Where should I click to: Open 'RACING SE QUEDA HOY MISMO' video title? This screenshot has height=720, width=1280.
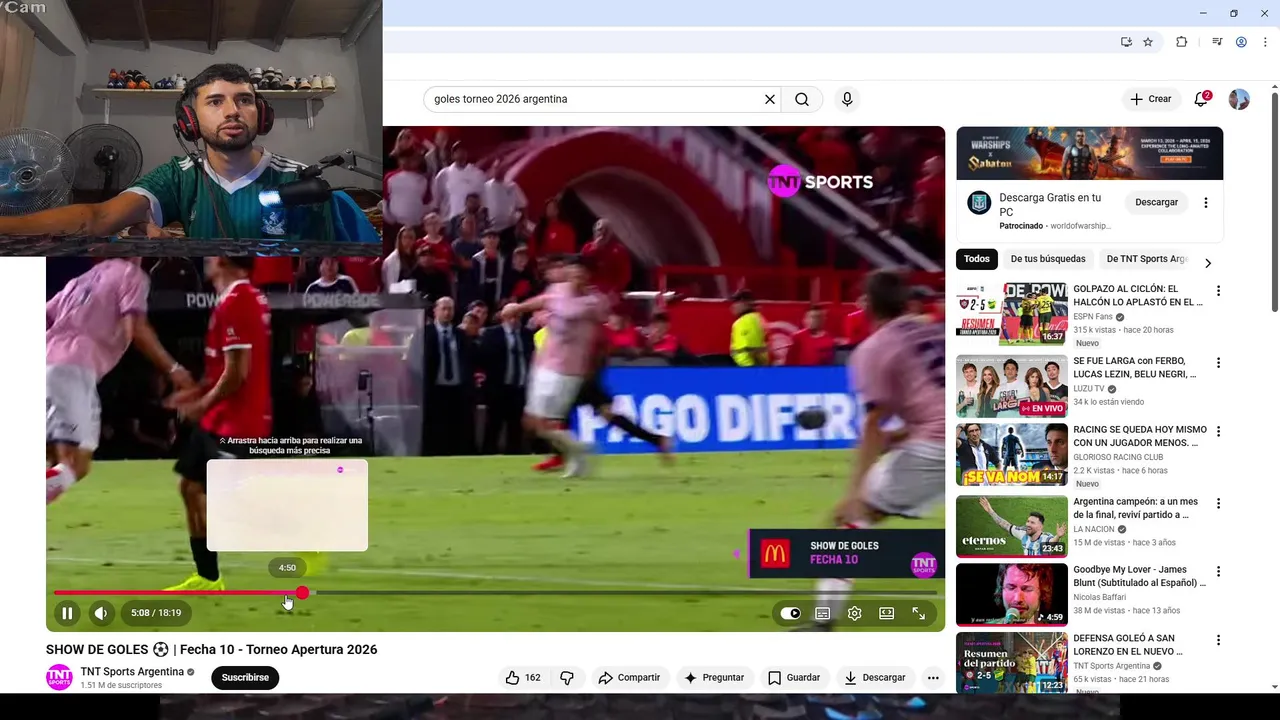point(1140,436)
